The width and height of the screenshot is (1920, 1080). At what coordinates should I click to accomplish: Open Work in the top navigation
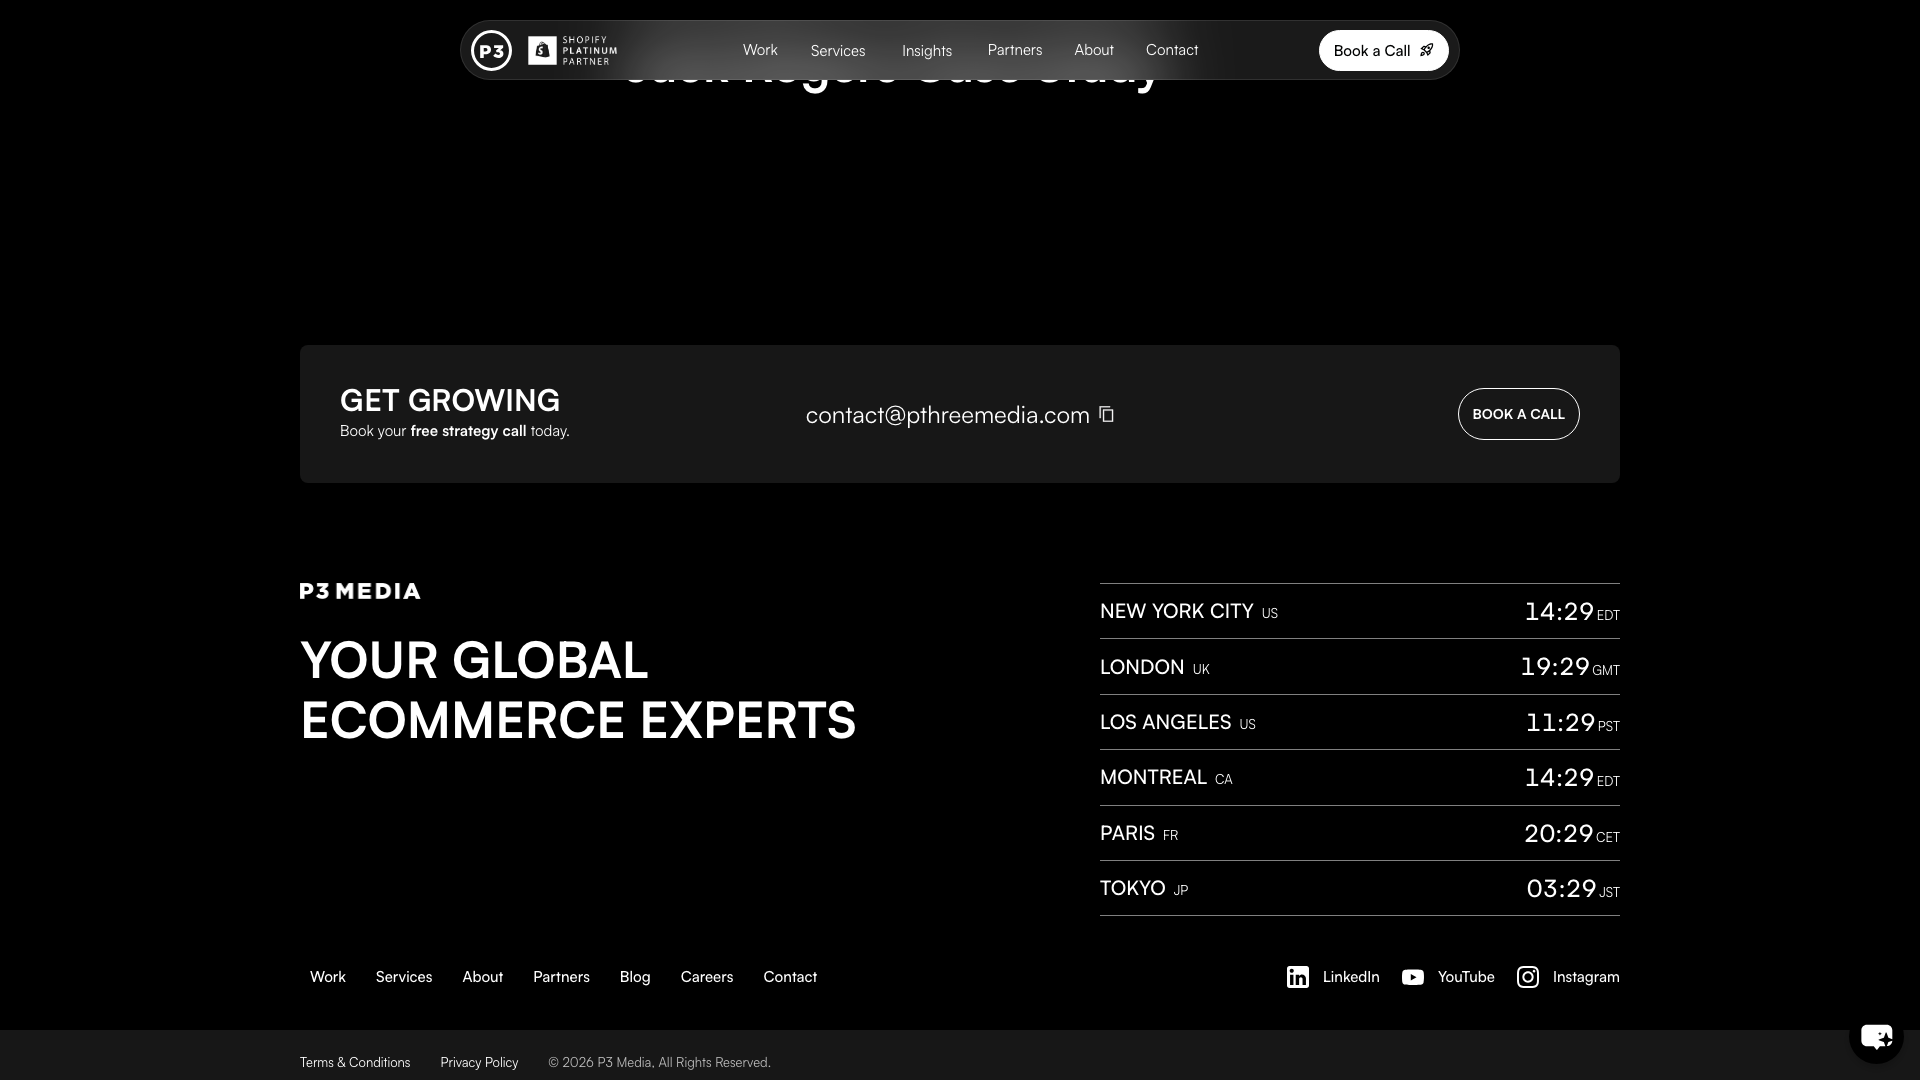760,50
